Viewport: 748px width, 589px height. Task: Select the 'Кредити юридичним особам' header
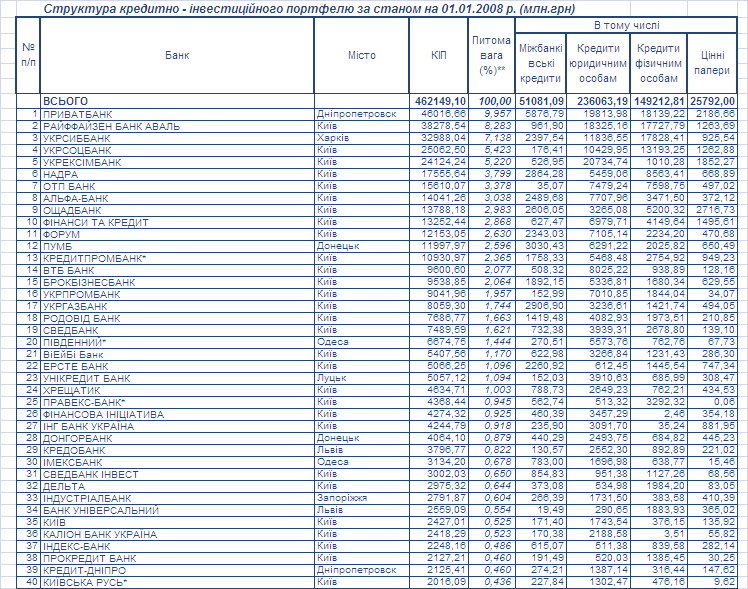pos(598,63)
